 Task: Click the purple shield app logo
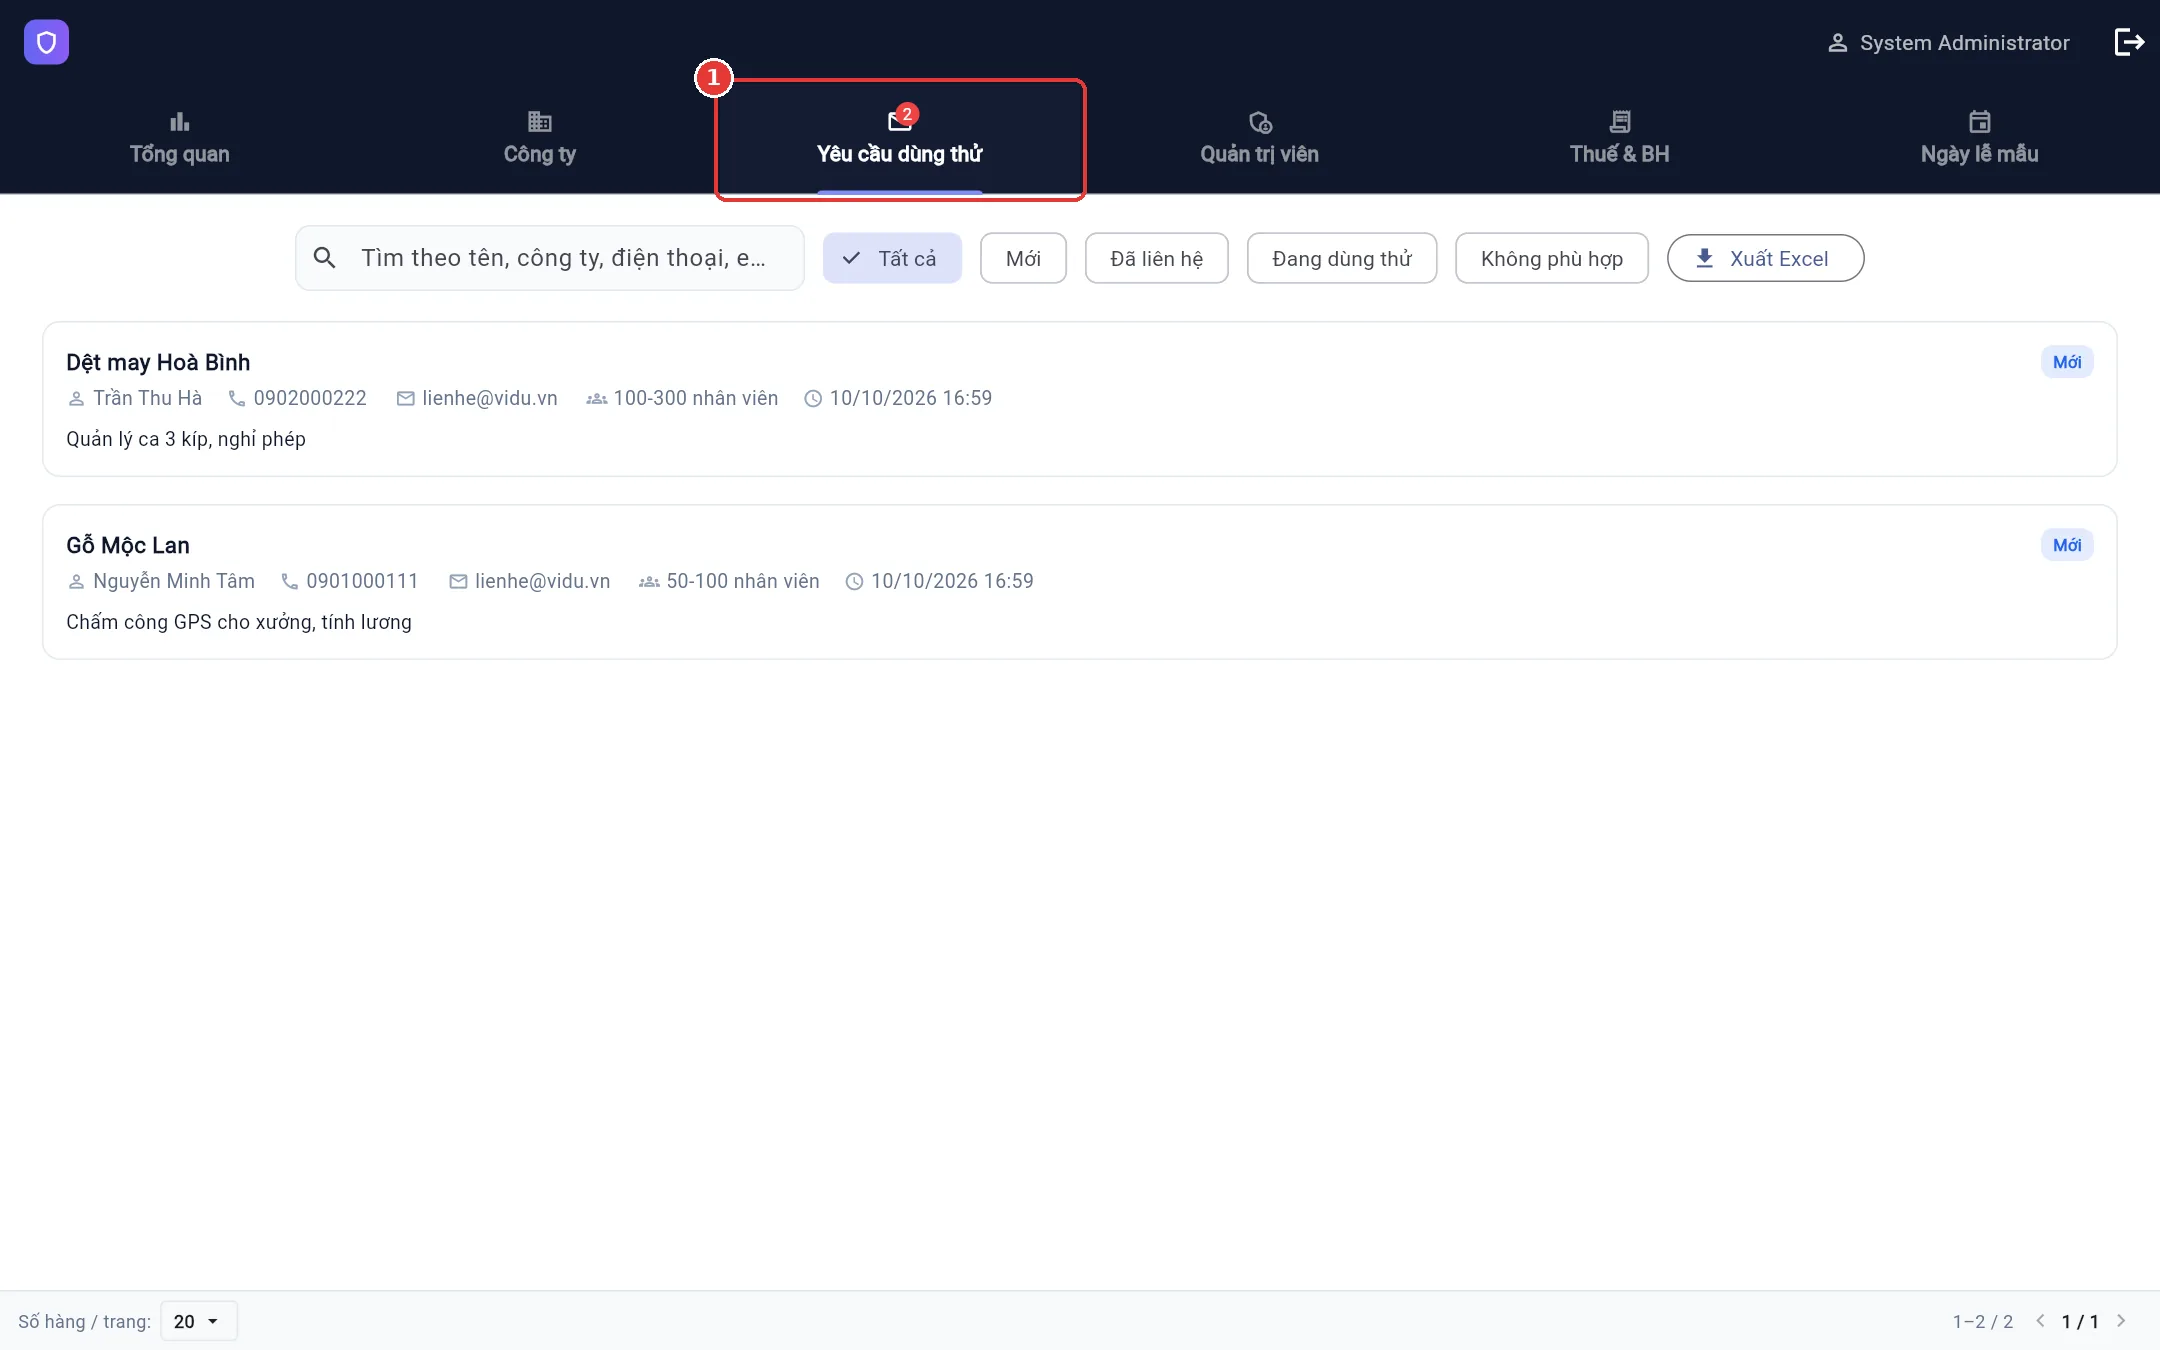pos(46,42)
